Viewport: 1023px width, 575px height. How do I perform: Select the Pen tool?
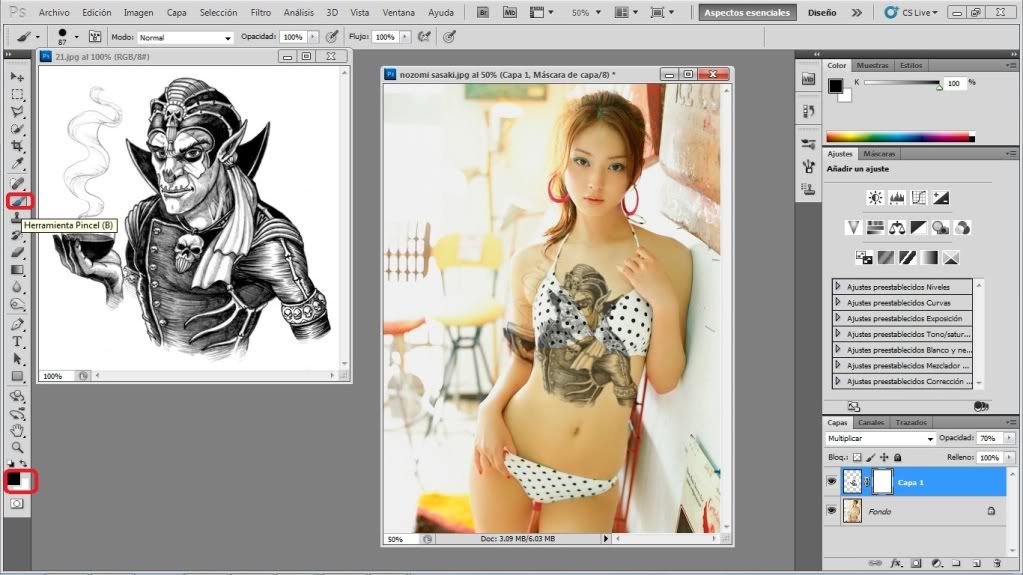coord(17,324)
